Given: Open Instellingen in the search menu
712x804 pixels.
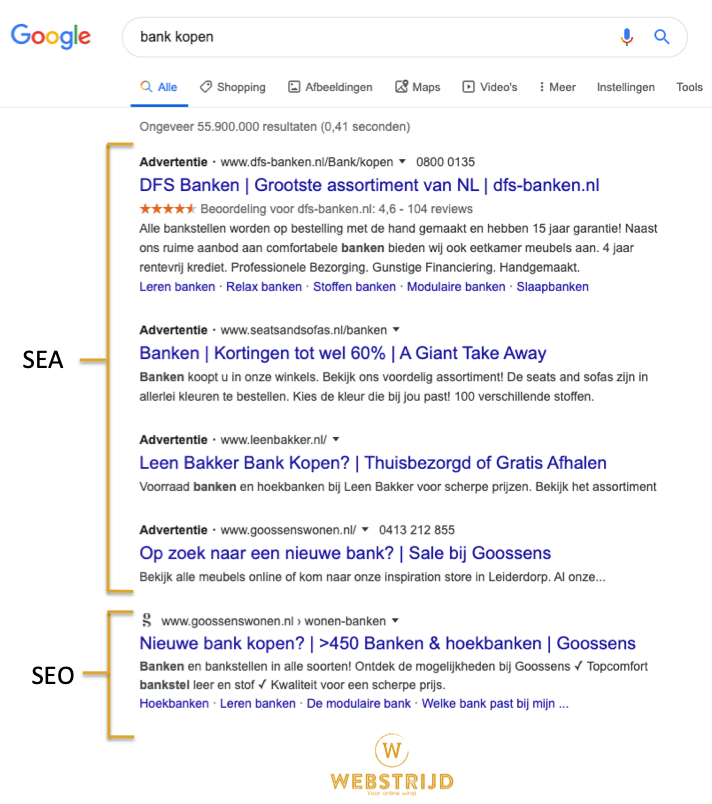Looking at the screenshot, I should click(626, 87).
